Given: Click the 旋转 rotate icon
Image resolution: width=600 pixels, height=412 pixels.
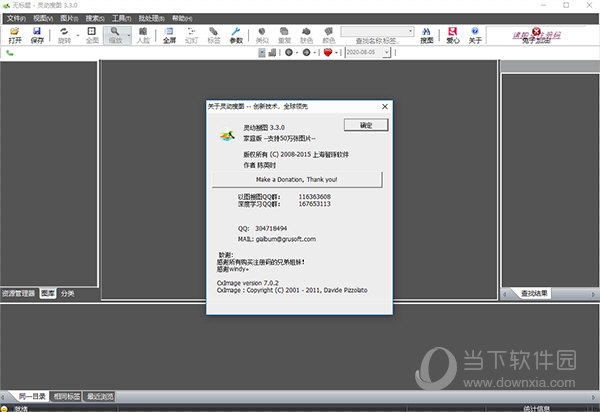Looking at the screenshot, I should (64, 35).
